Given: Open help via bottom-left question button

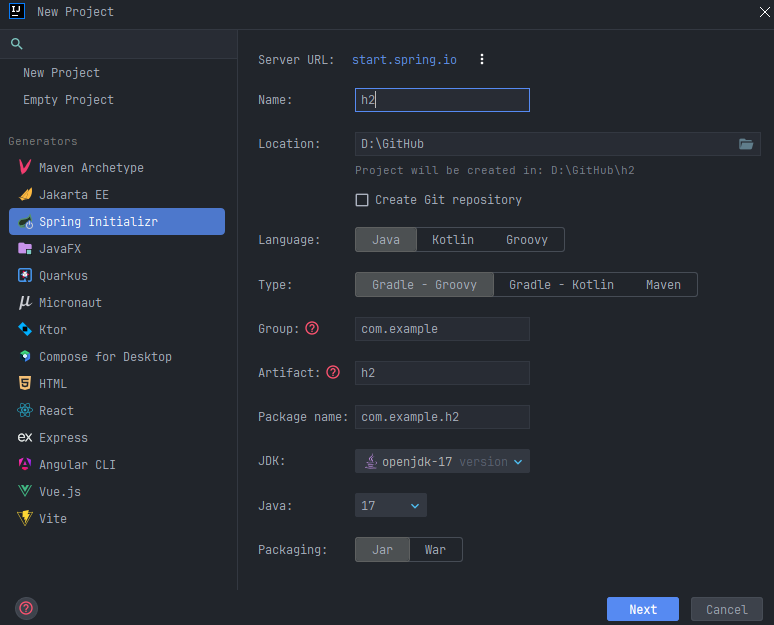Looking at the screenshot, I should pyautogui.click(x=26, y=608).
